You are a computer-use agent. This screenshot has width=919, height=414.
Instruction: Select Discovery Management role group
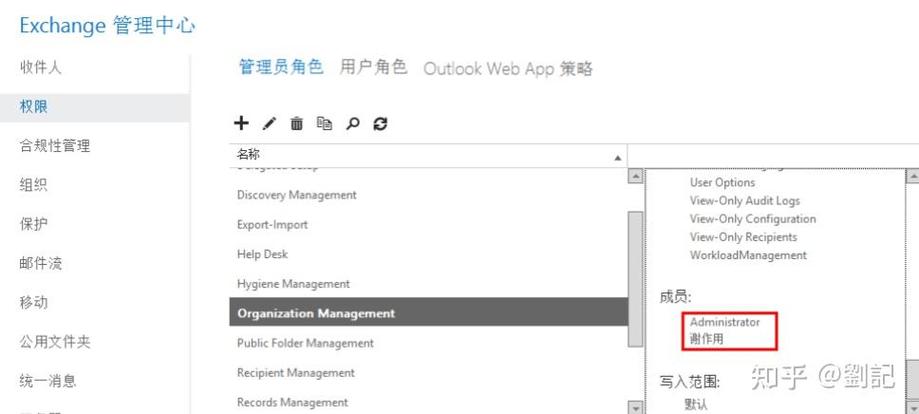296,195
